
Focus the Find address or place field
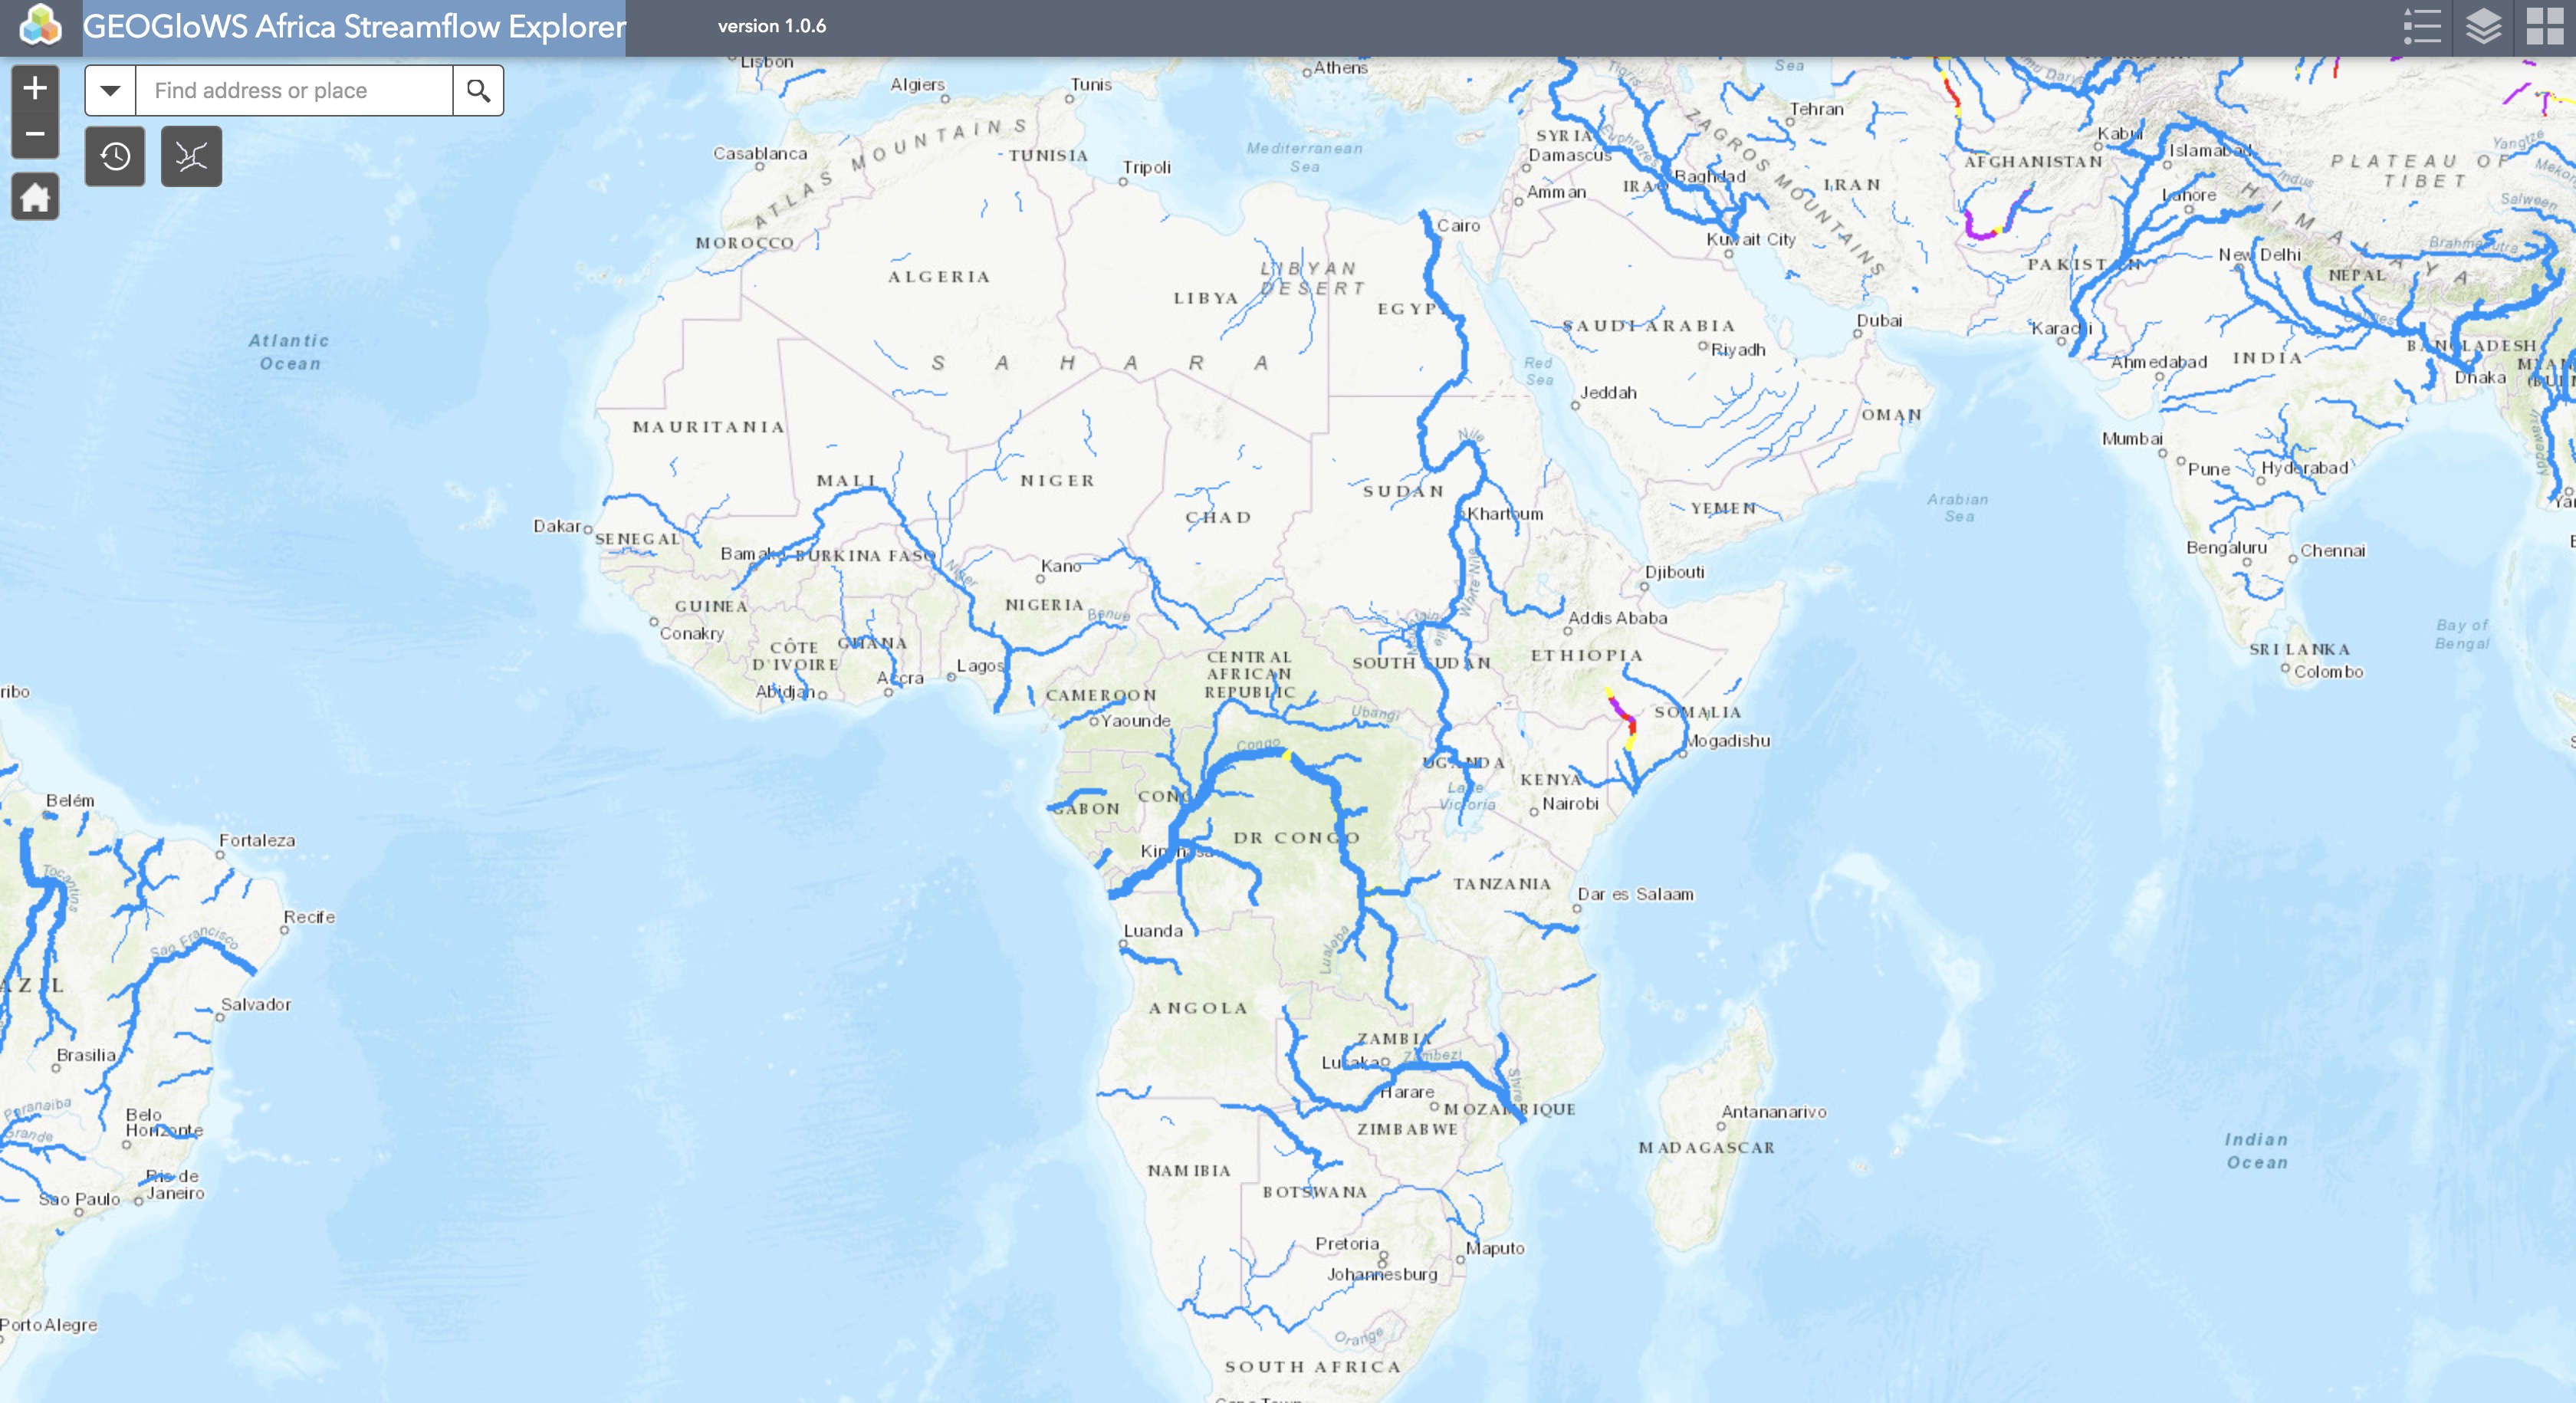(x=294, y=91)
